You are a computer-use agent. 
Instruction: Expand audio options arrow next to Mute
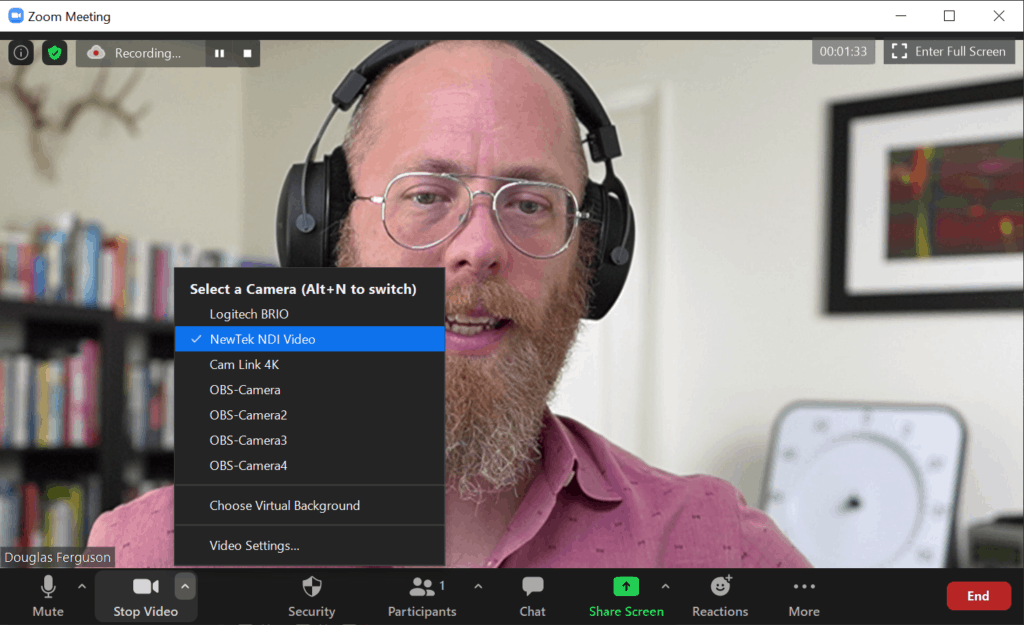coord(82,587)
